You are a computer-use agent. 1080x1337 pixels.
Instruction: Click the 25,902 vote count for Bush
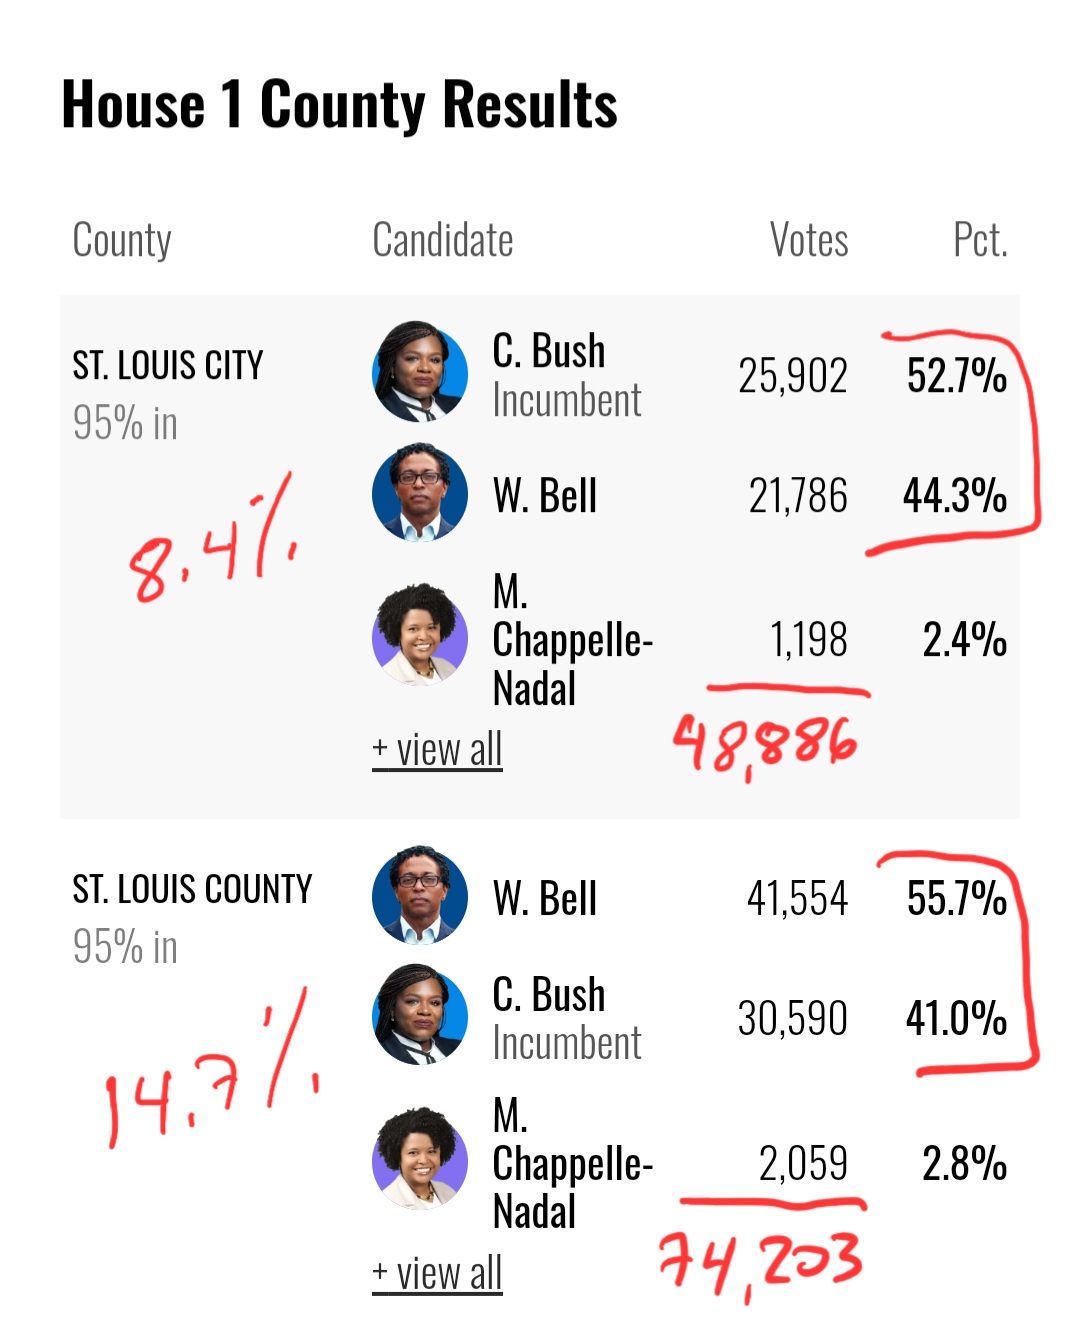(792, 376)
